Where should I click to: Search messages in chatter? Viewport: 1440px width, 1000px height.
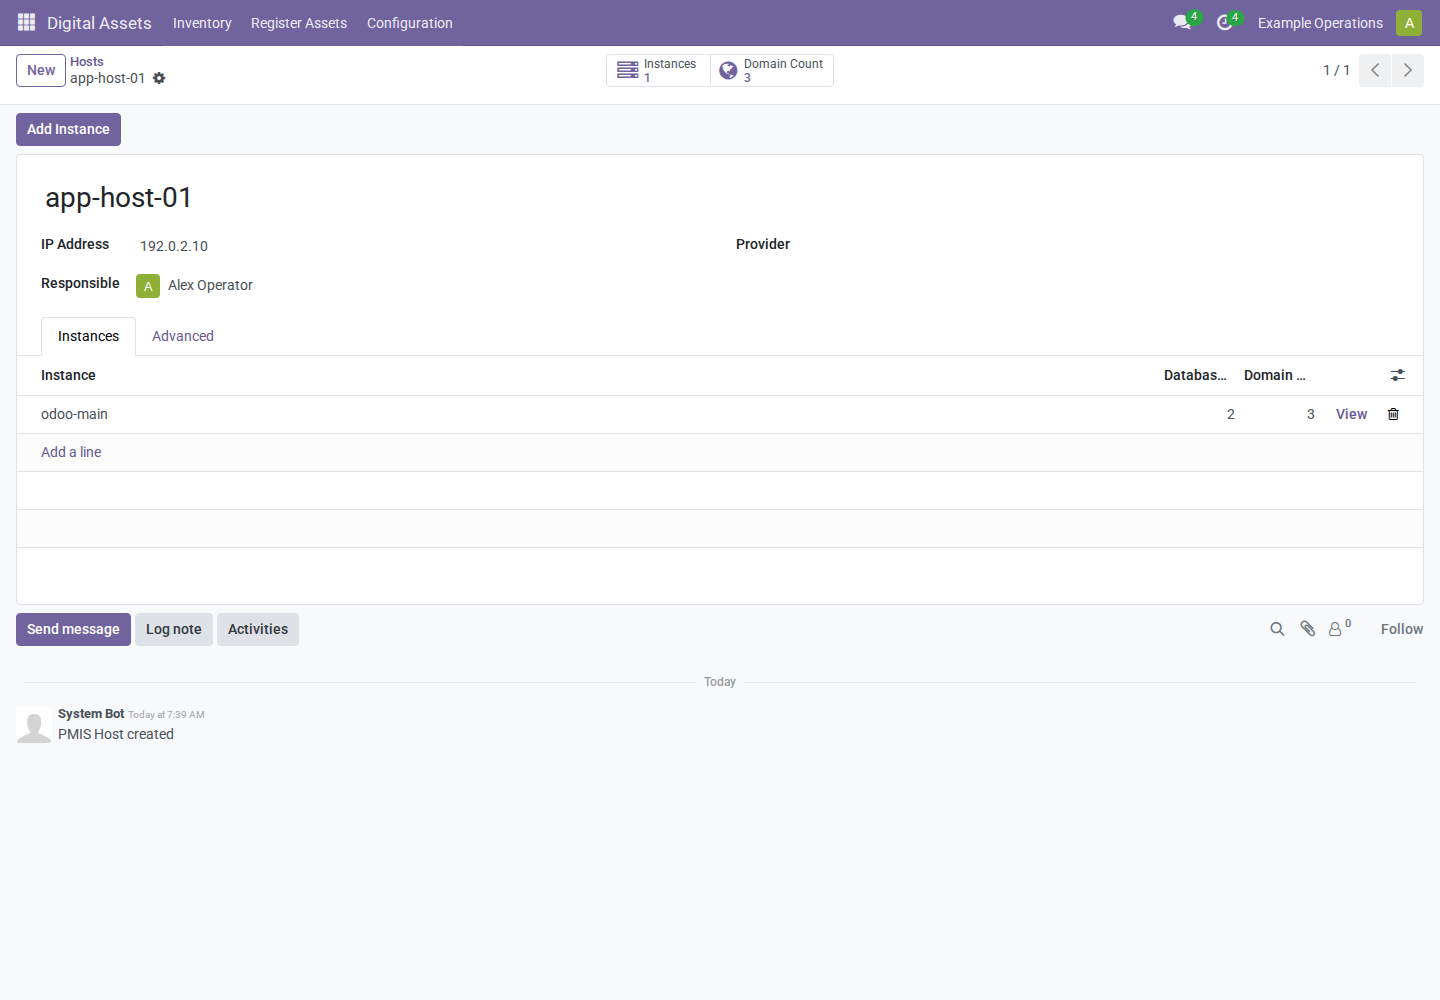(x=1277, y=629)
